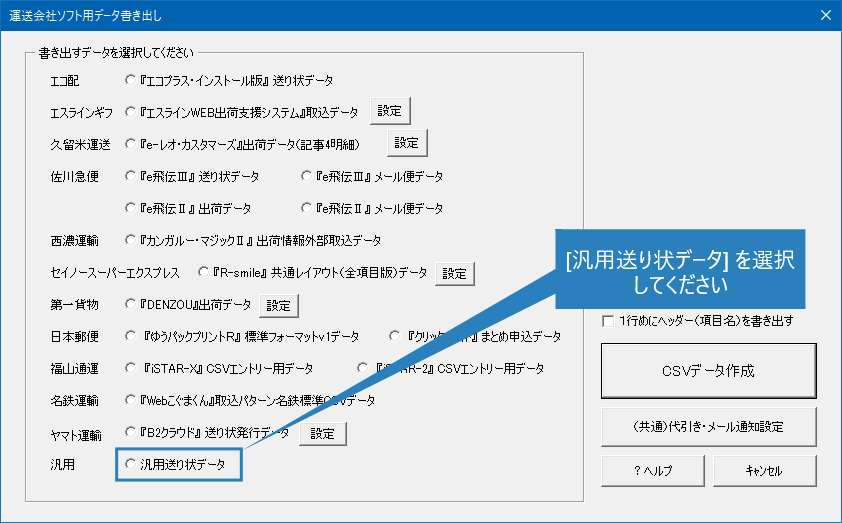The image size is (842, 523).
Task: Select the エコプラス・インストール版 送り状データ option
Action: click(131, 80)
